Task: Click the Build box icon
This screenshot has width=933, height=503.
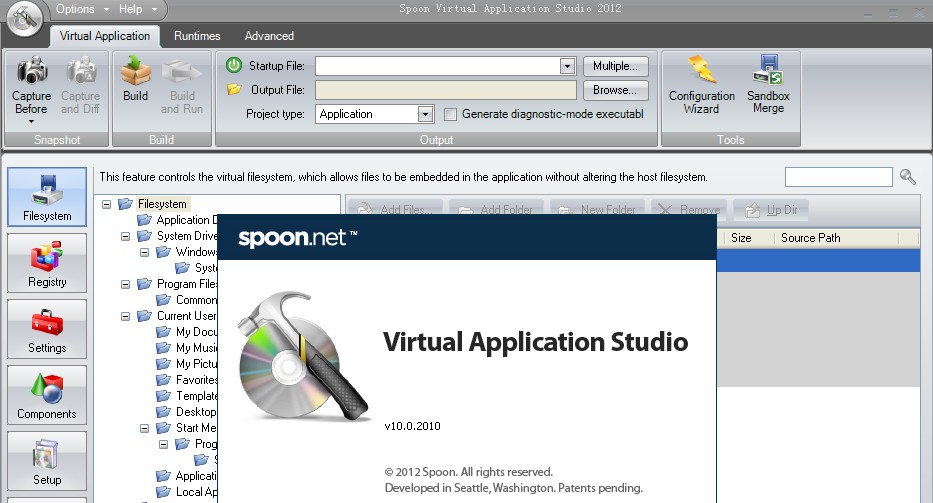Action: [136, 71]
